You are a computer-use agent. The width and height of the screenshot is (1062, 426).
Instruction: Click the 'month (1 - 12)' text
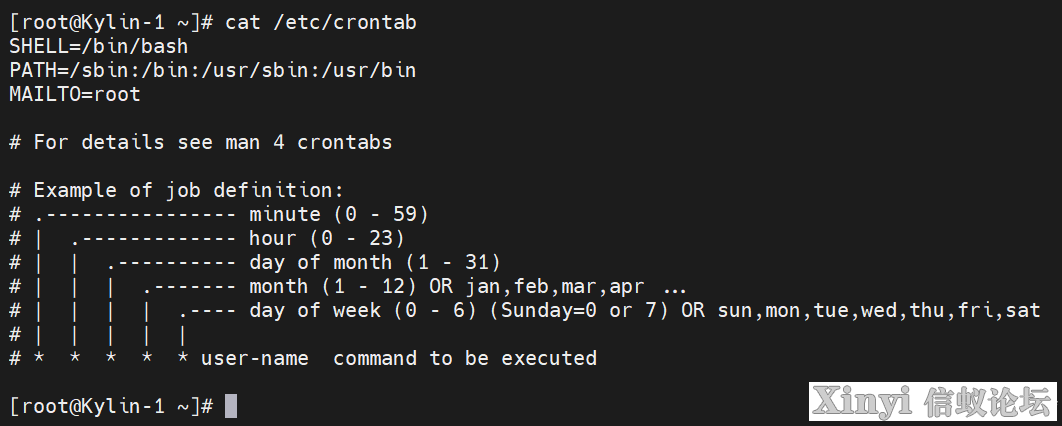tap(333, 286)
